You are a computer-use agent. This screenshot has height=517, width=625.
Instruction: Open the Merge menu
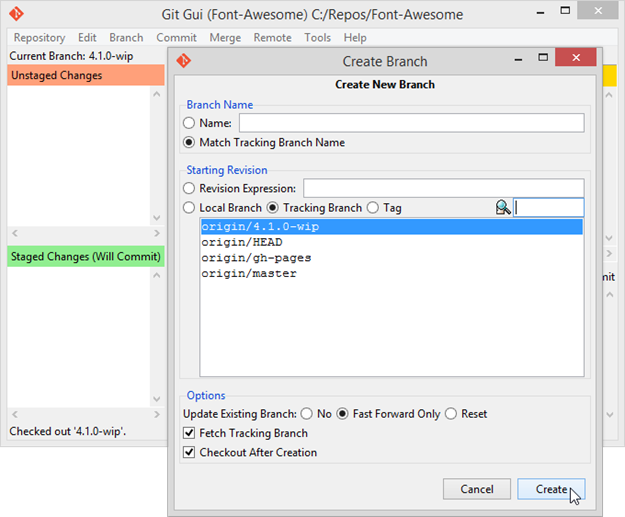tap(225, 37)
